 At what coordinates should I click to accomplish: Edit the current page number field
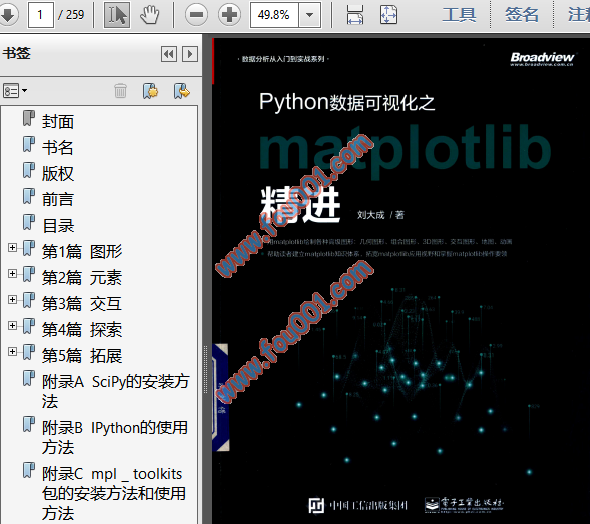(x=40, y=15)
